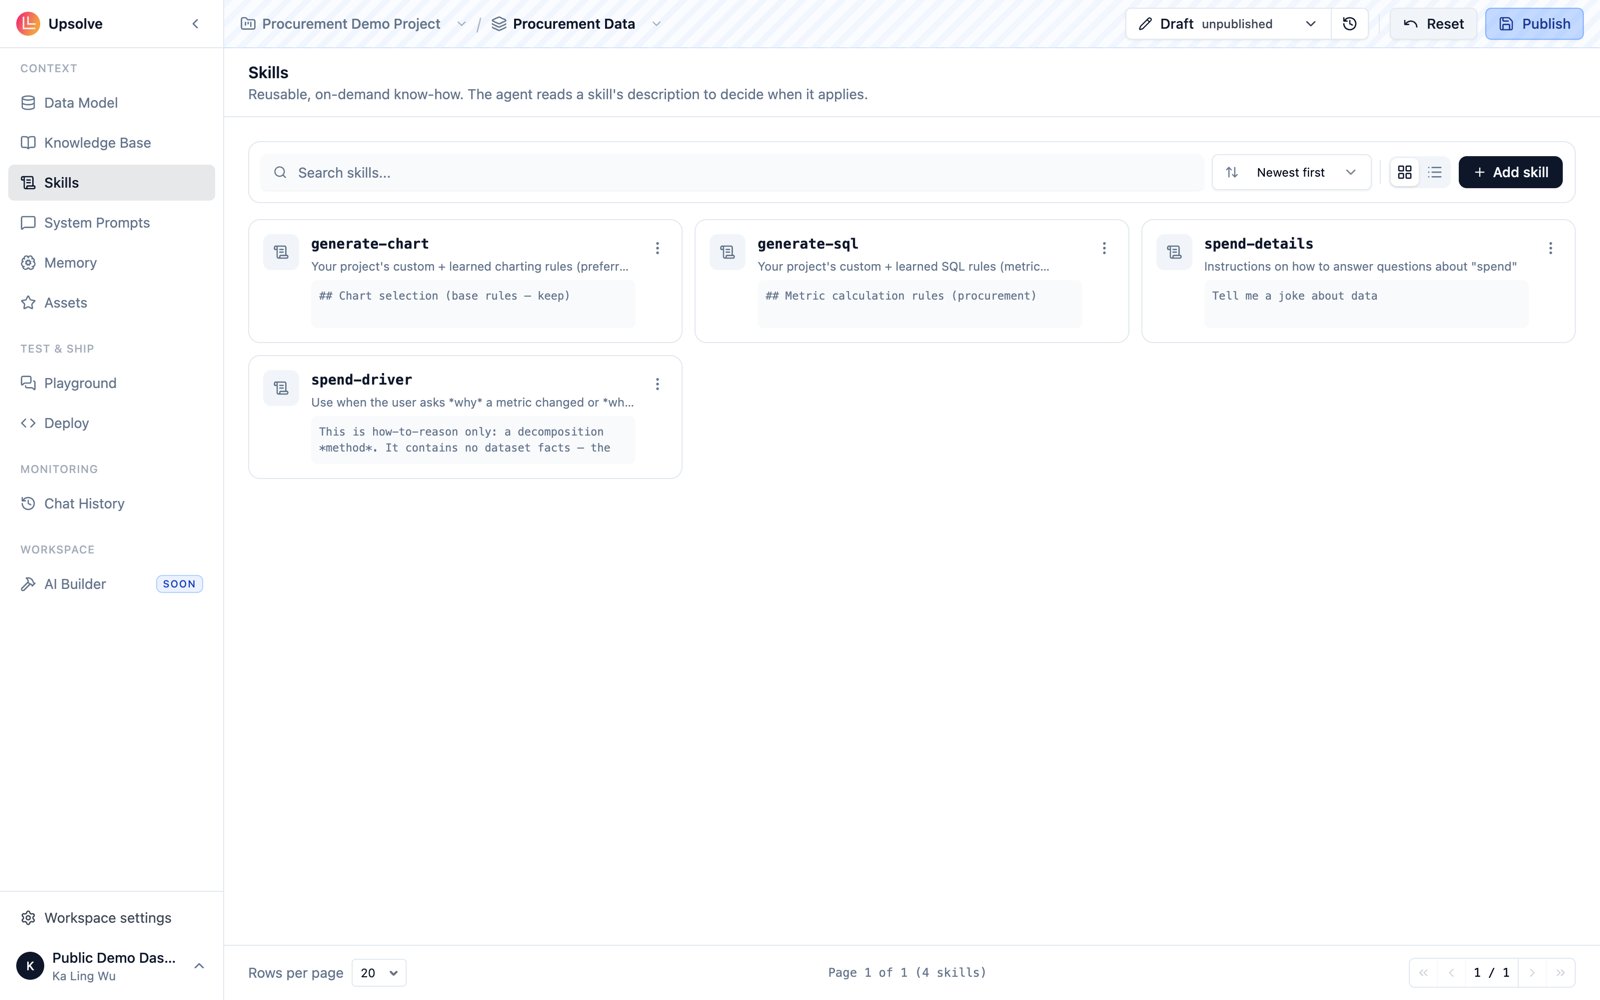This screenshot has width=1600, height=1000.
Task: Click the Upsolve logo icon
Action: click(x=28, y=23)
